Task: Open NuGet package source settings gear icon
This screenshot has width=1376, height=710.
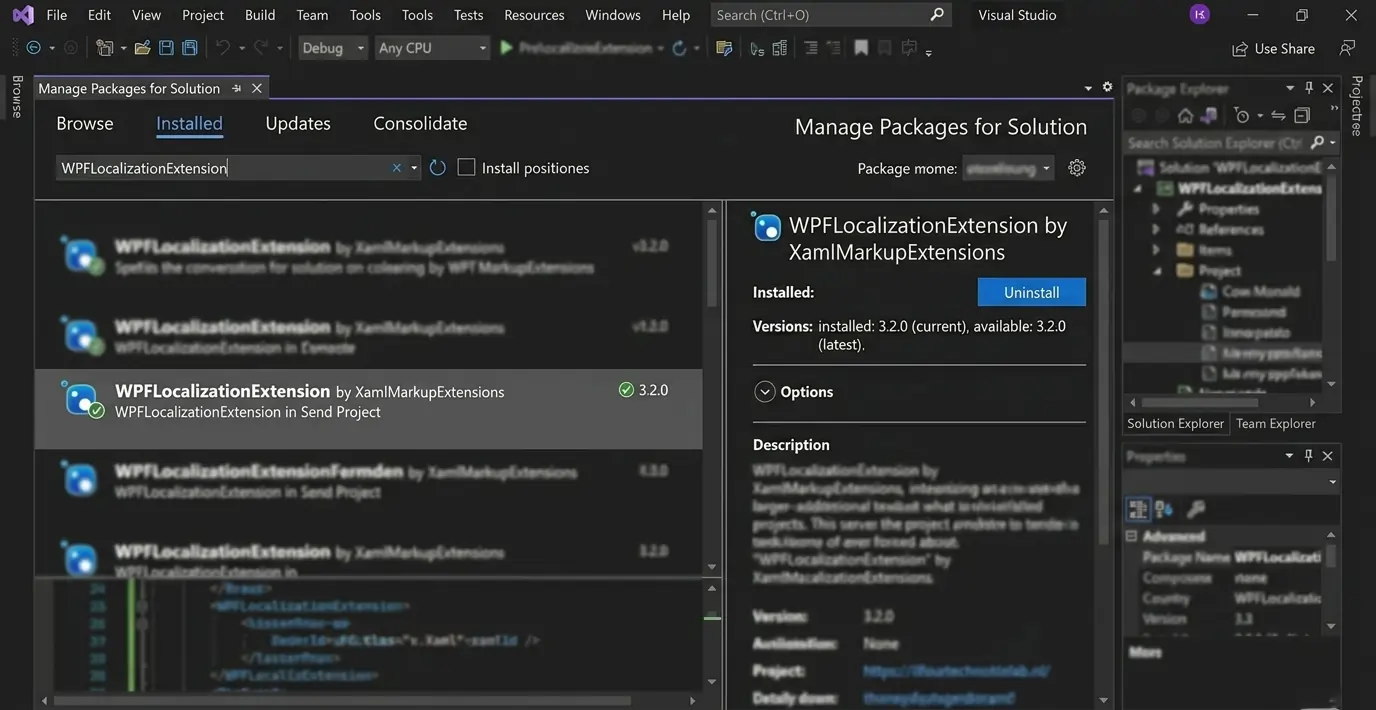Action: pyautogui.click(x=1076, y=167)
